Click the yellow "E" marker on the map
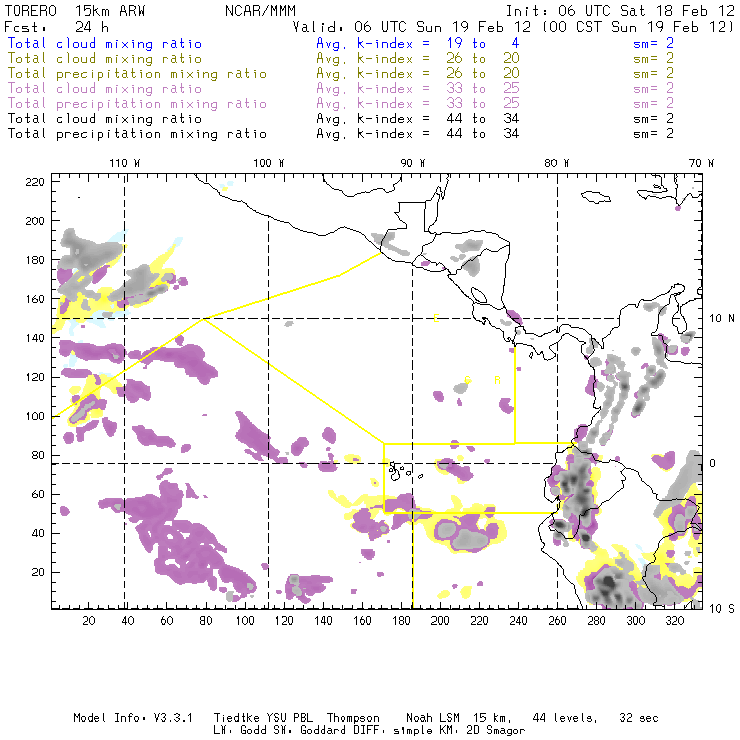740x740 pixels. 437,319
